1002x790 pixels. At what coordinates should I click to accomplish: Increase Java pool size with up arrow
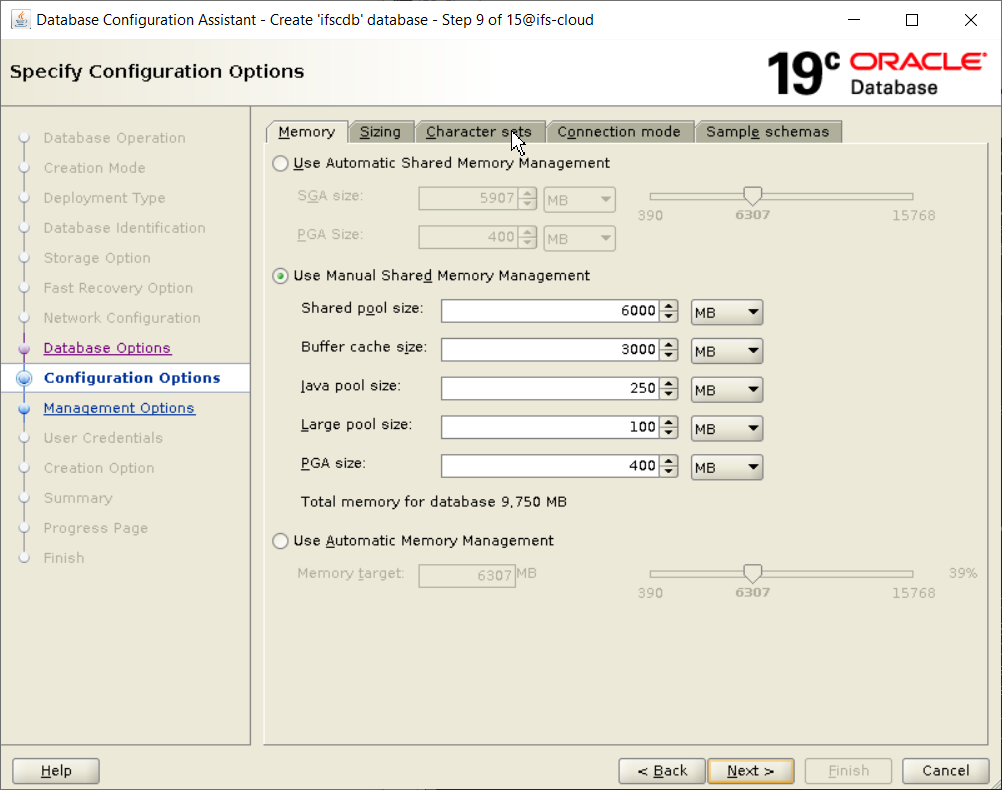(x=669, y=383)
